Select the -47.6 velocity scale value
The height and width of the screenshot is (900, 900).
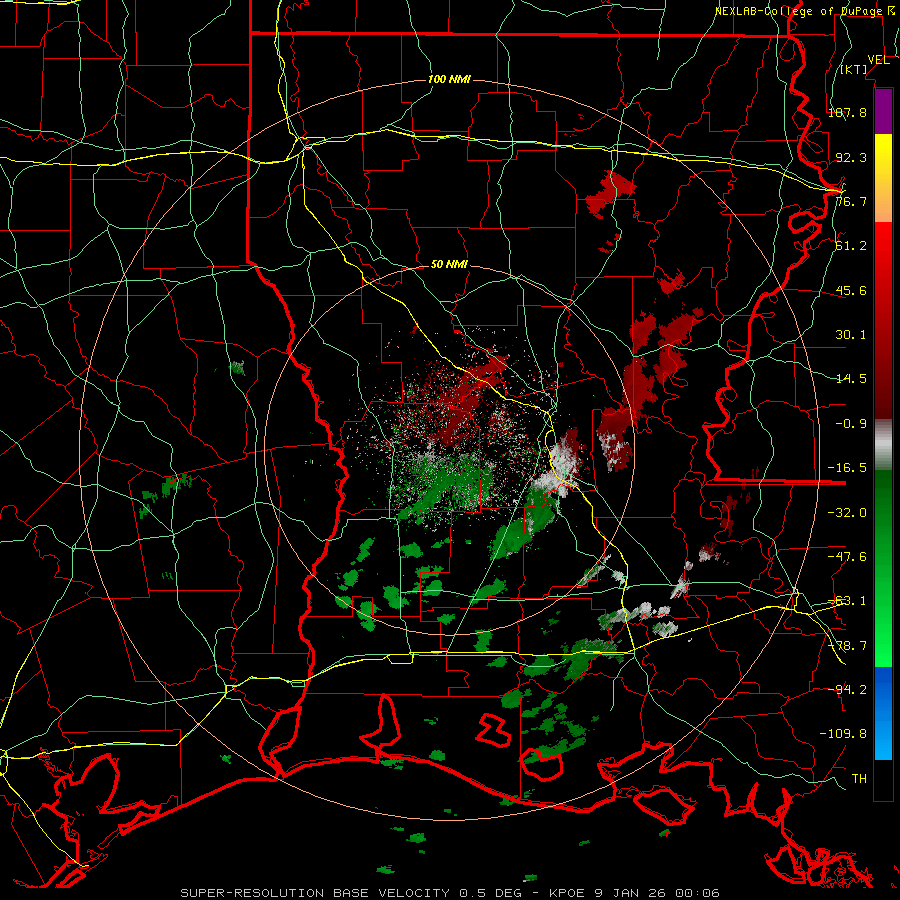[847, 557]
